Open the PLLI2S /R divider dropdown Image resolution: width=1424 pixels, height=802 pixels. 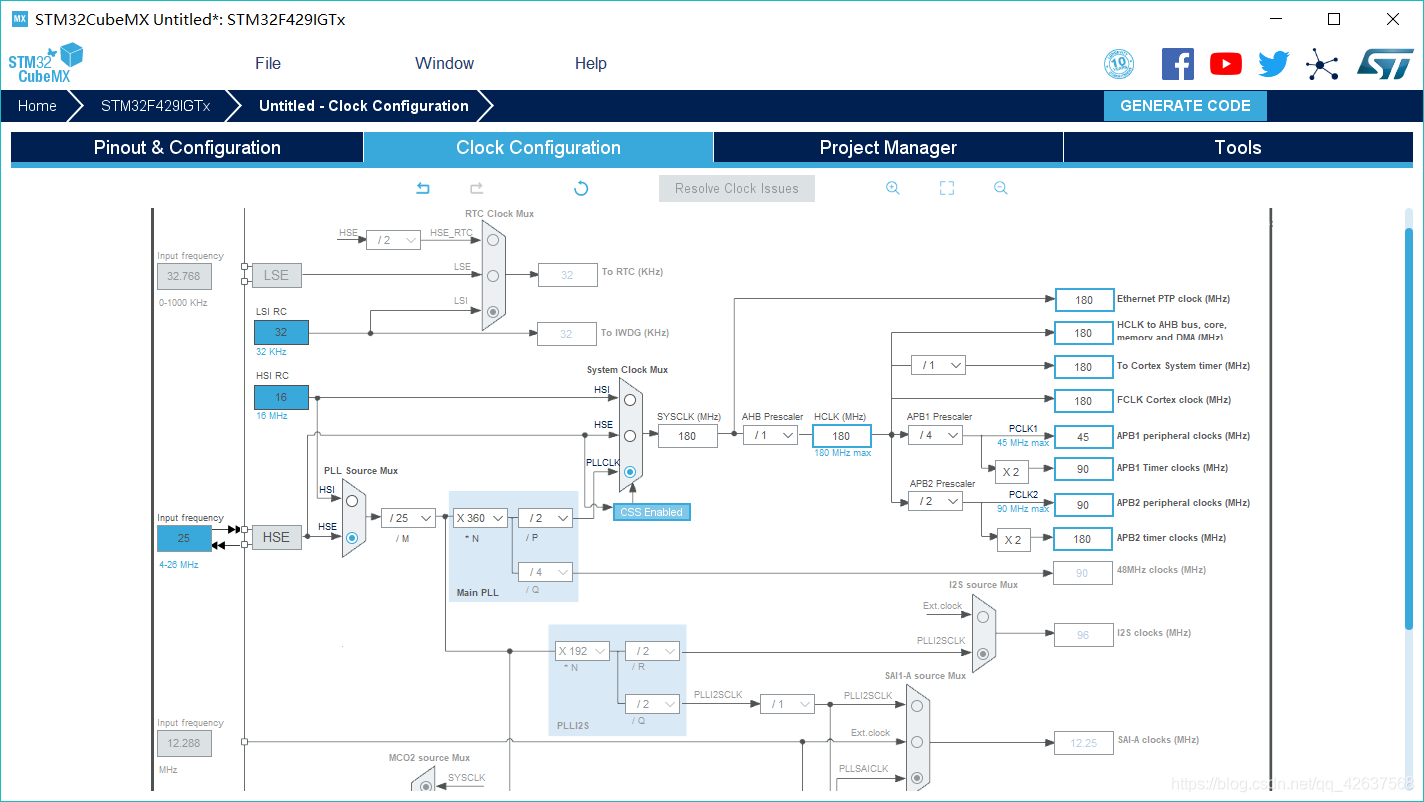click(x=652, y=651)
